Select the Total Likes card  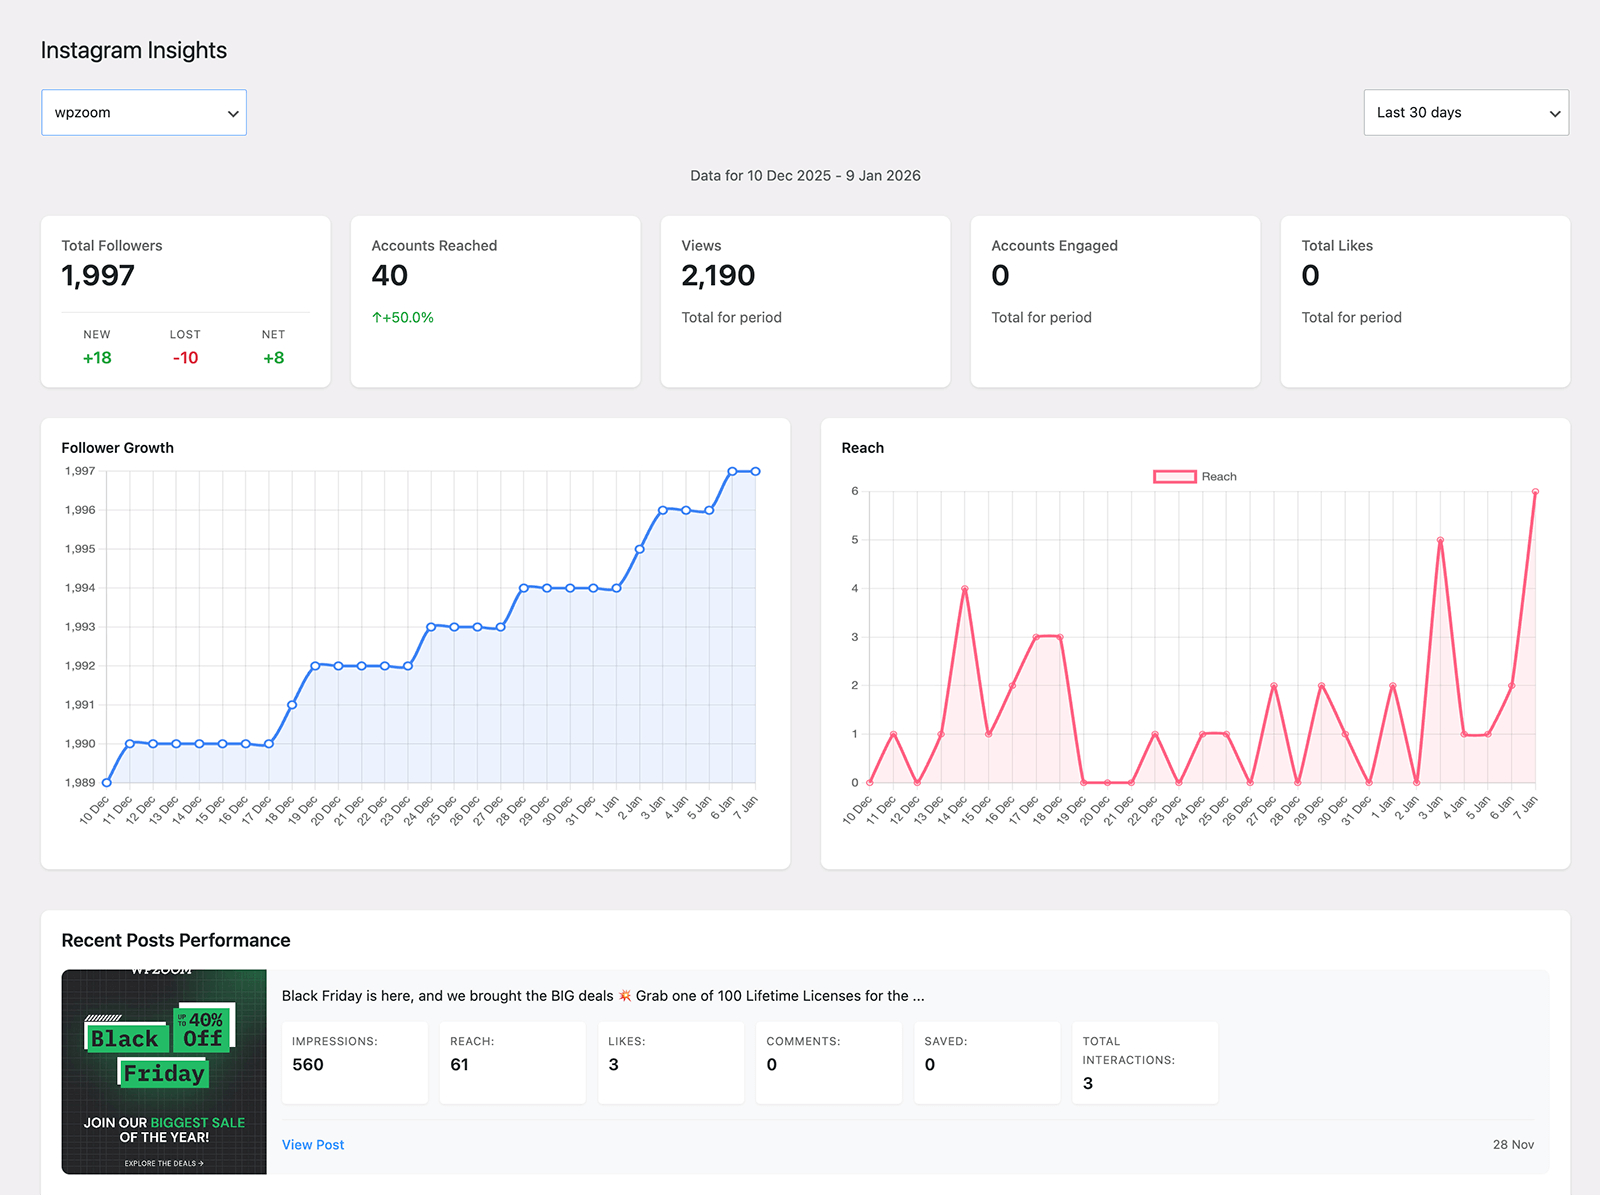[1424, 301]
